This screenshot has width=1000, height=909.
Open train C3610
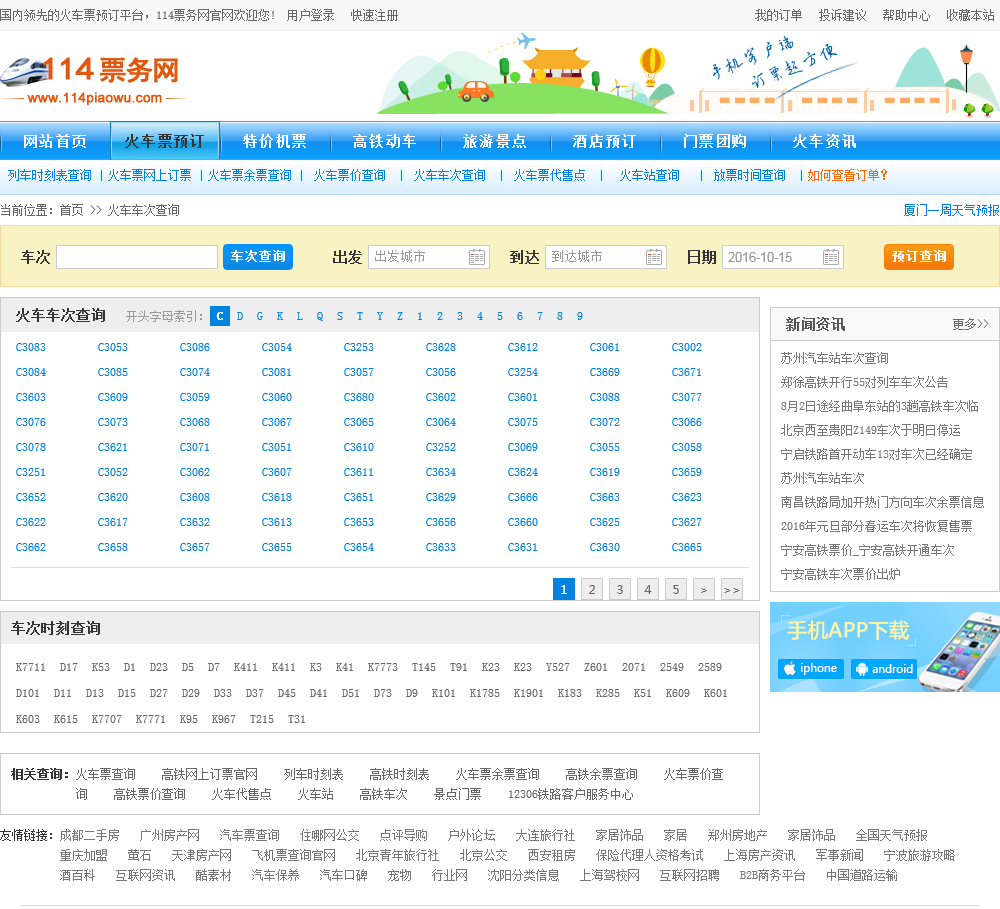click(358, 447)
